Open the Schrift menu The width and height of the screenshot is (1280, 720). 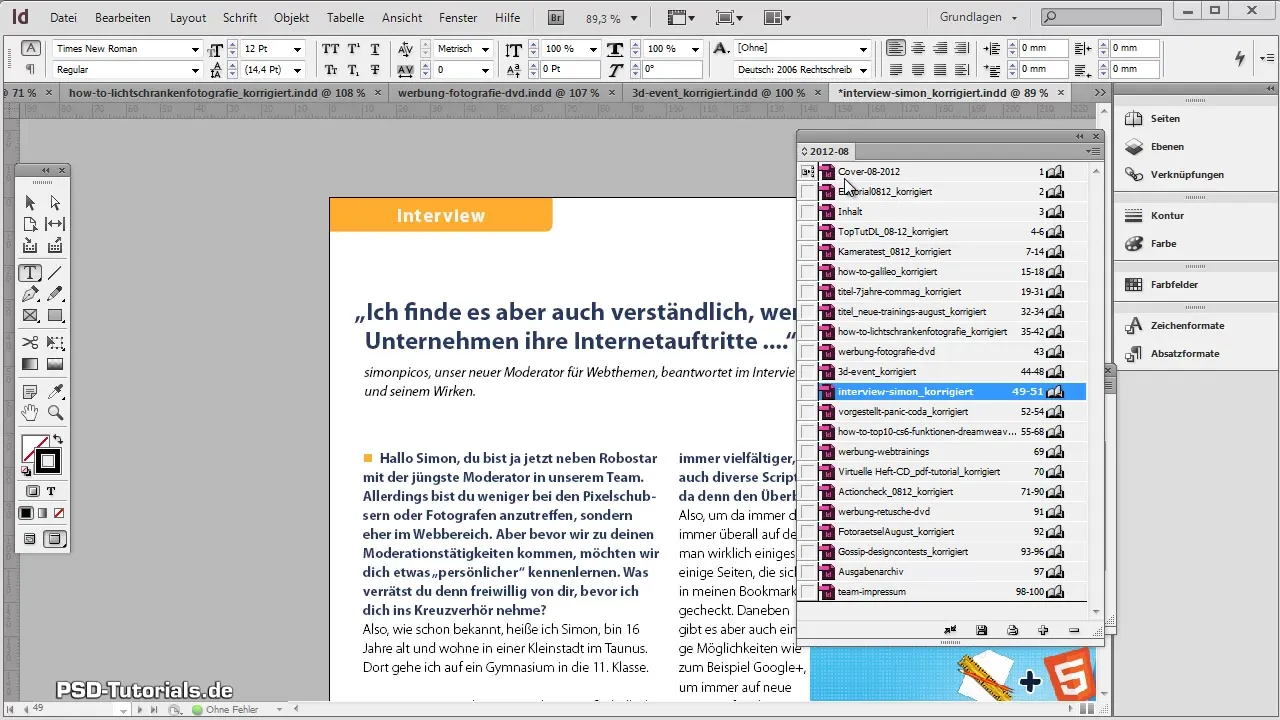point(240,18)
